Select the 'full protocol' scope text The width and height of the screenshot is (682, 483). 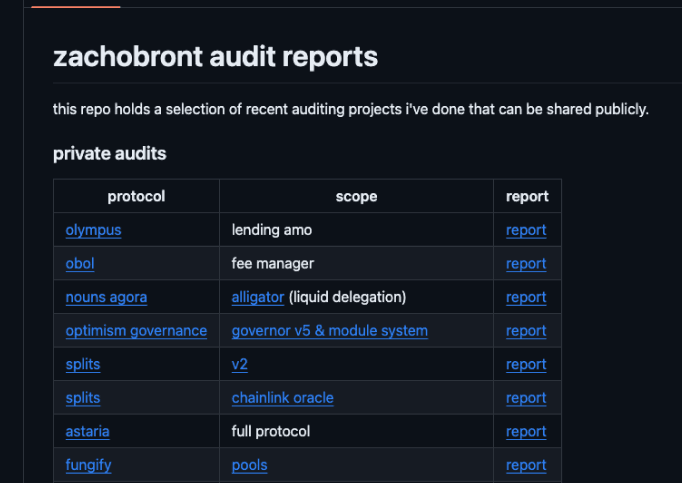tap(271, 431)
